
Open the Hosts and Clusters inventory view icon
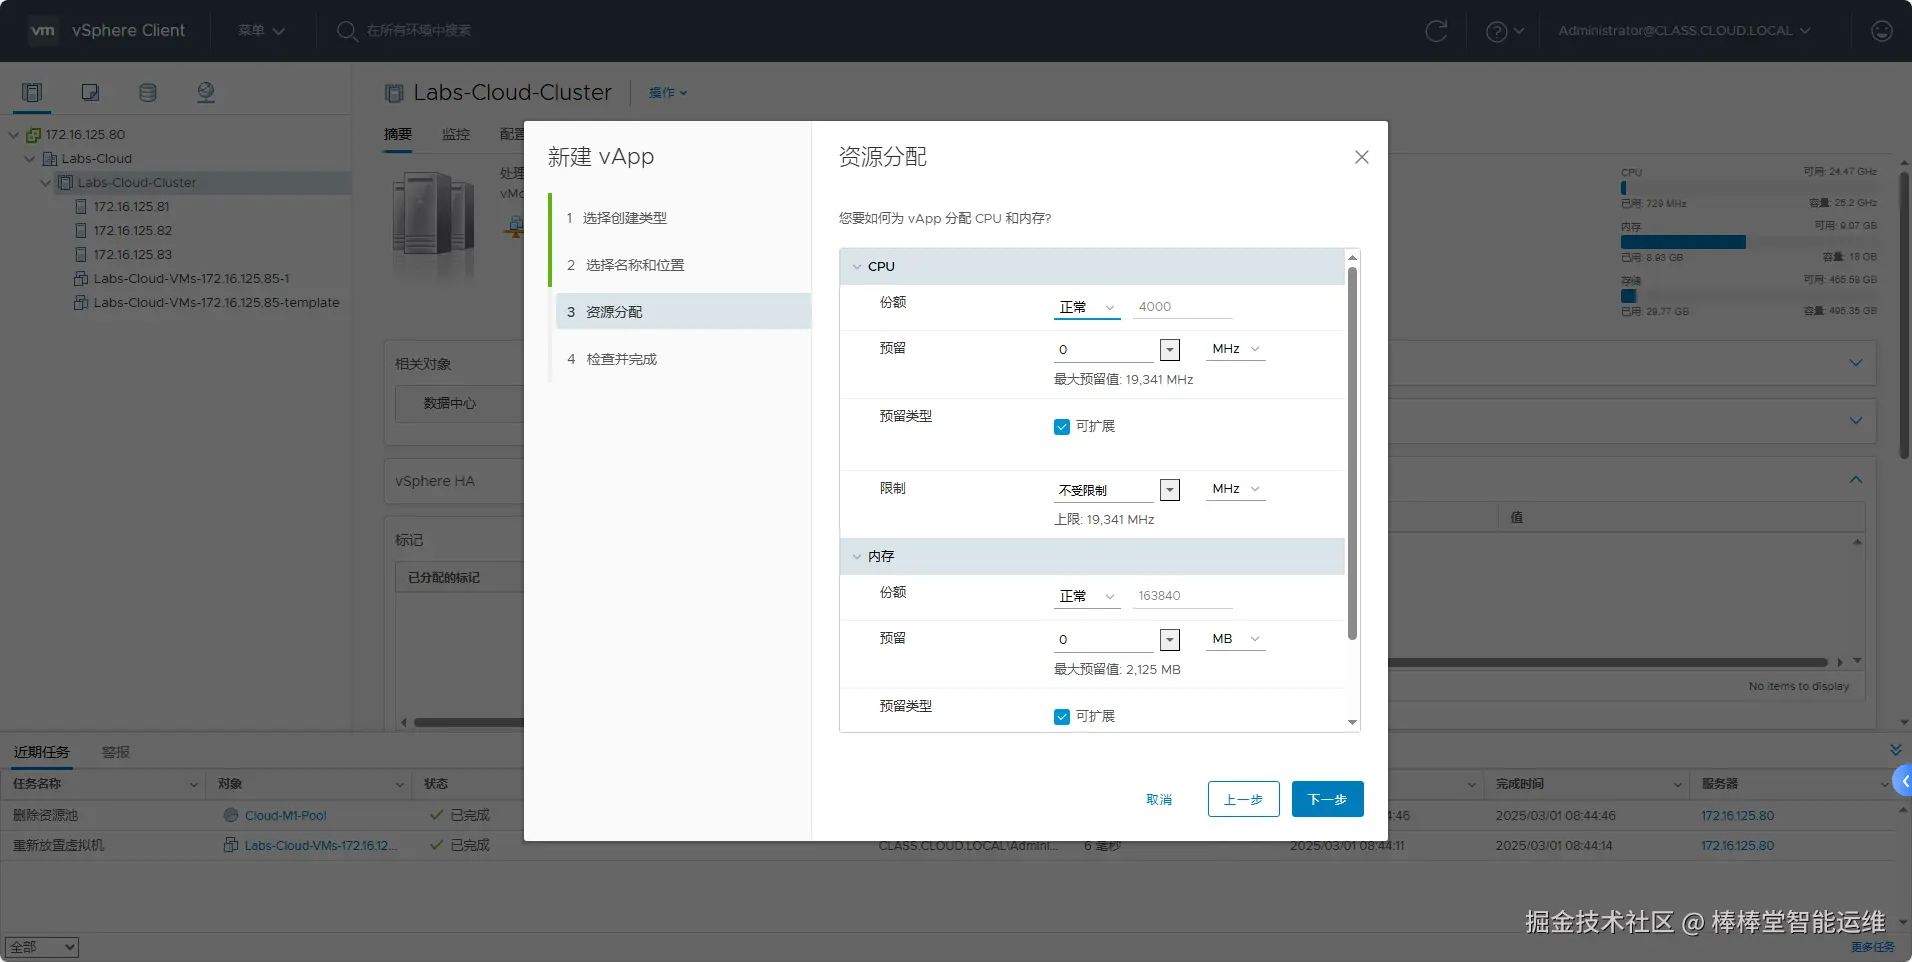(x=32, y=93)
